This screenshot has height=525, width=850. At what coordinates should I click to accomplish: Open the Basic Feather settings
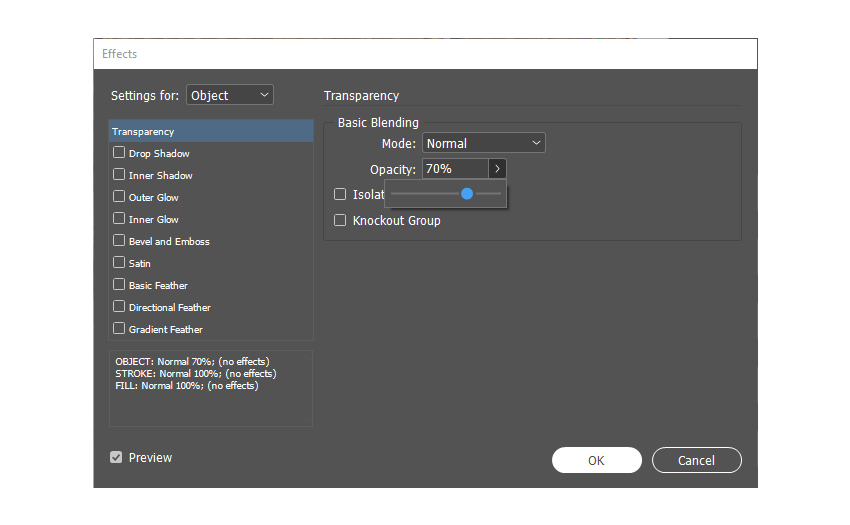158,285
